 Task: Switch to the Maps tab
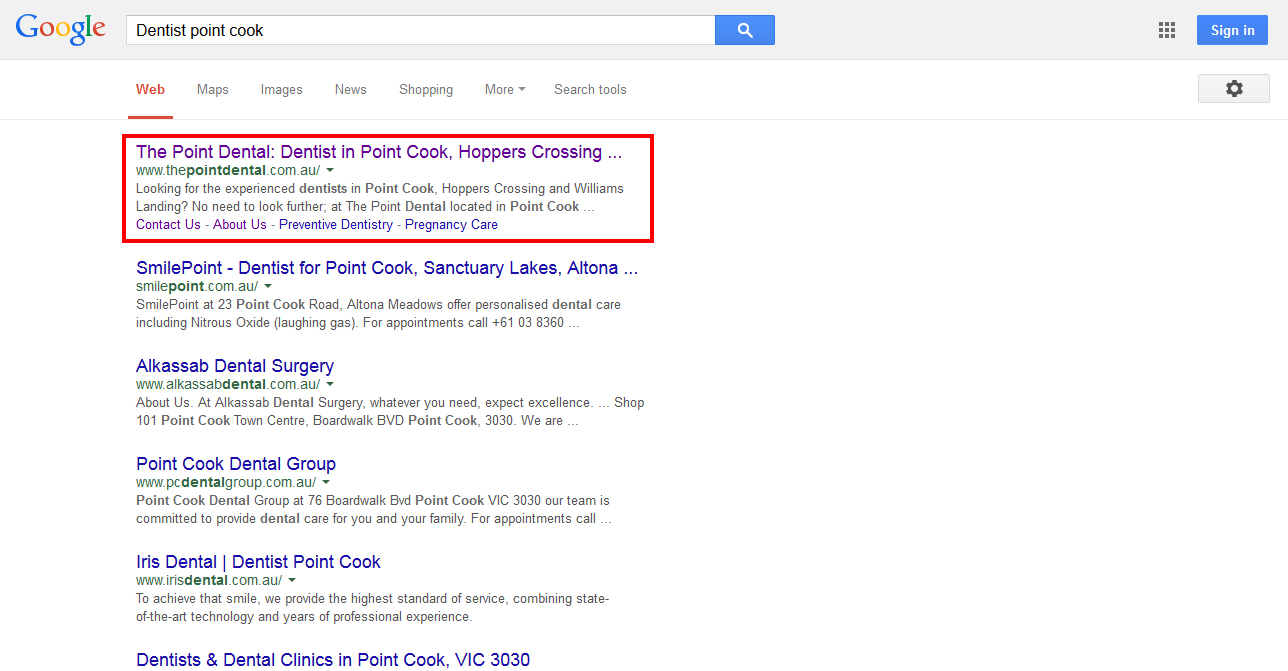click(213, 89)
